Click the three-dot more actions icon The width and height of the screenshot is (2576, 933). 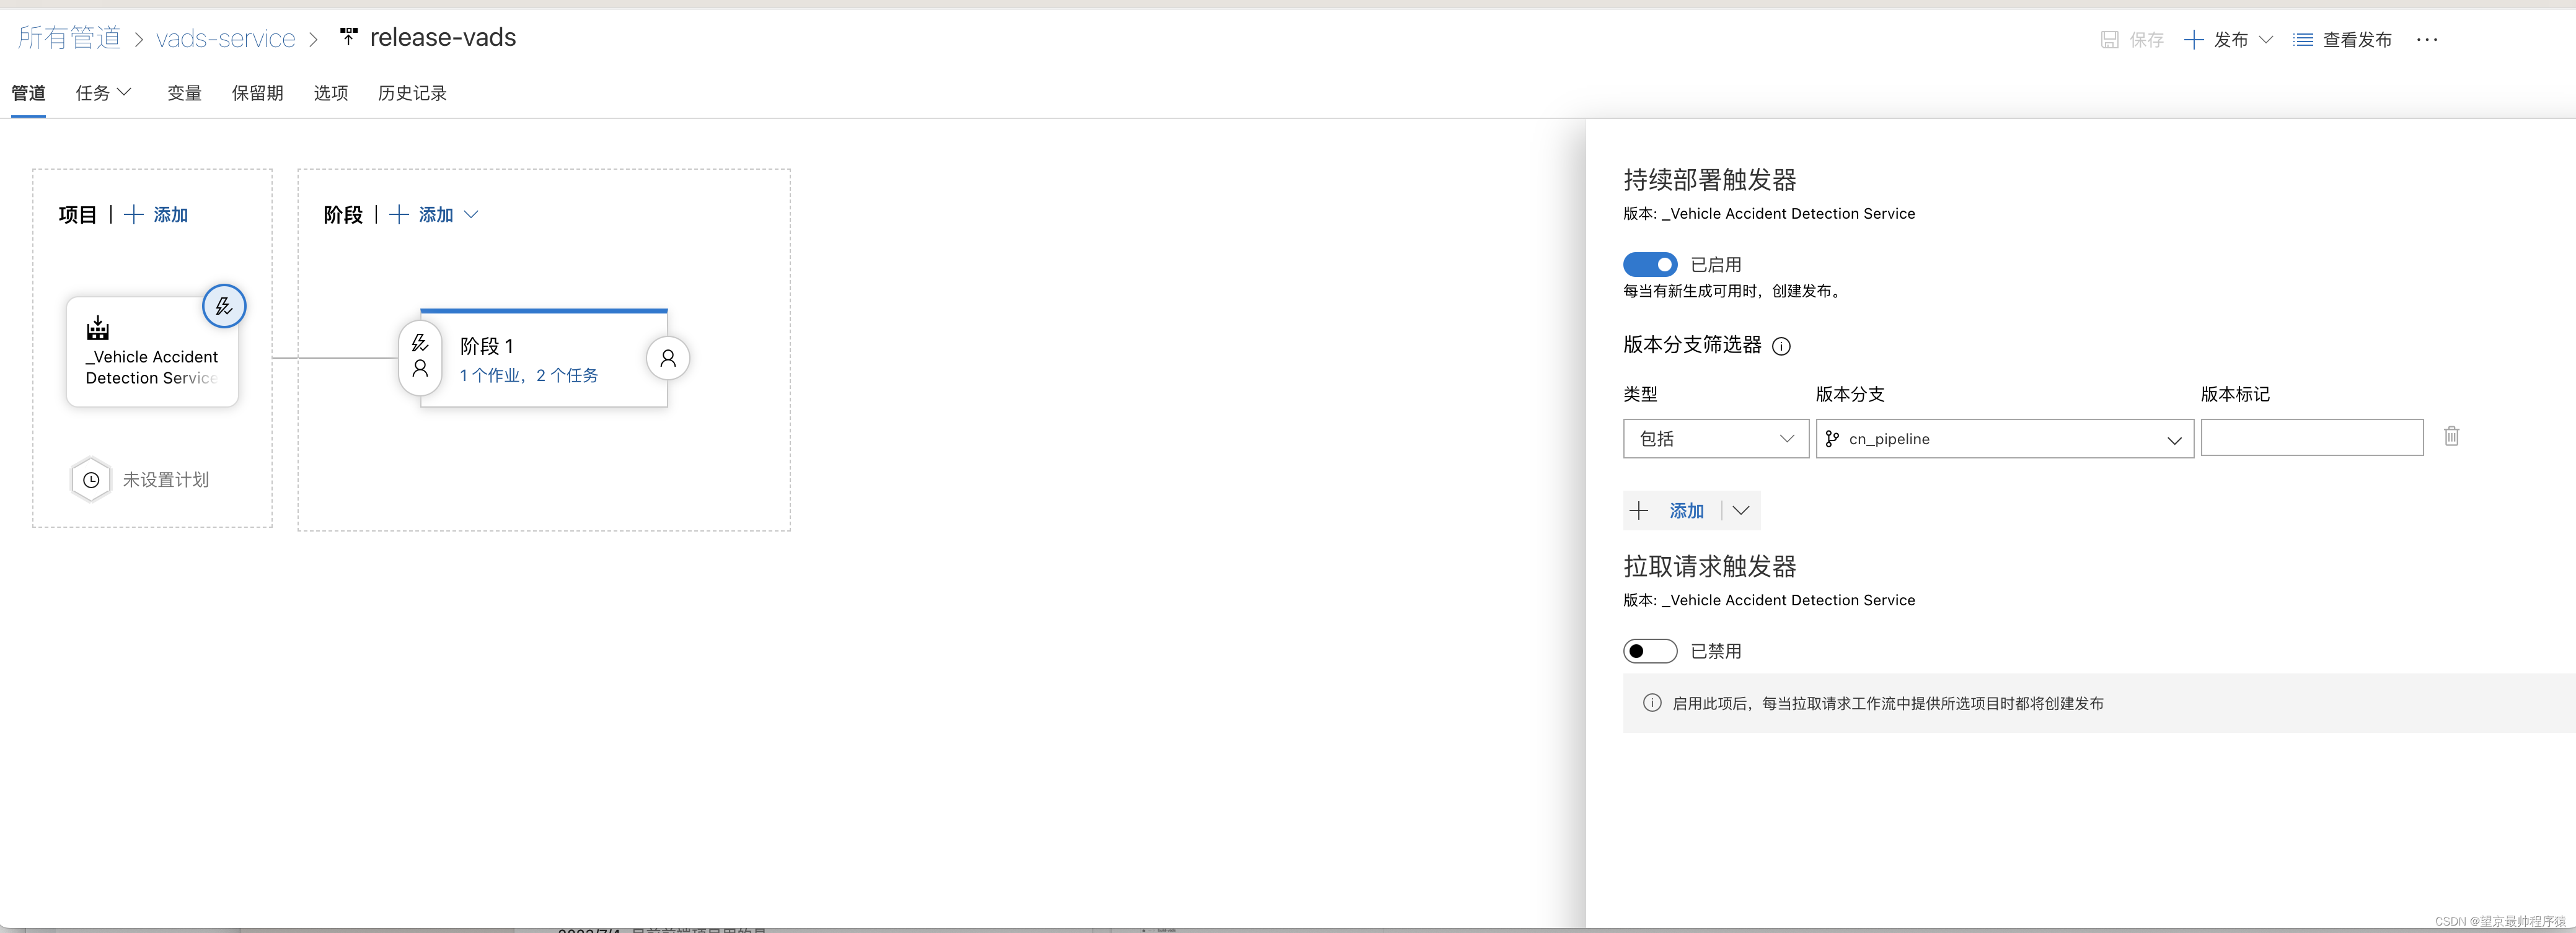click(2427, 40)
